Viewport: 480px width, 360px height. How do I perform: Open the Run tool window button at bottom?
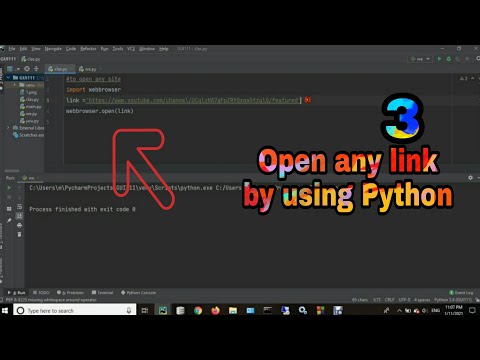point(17,293)
